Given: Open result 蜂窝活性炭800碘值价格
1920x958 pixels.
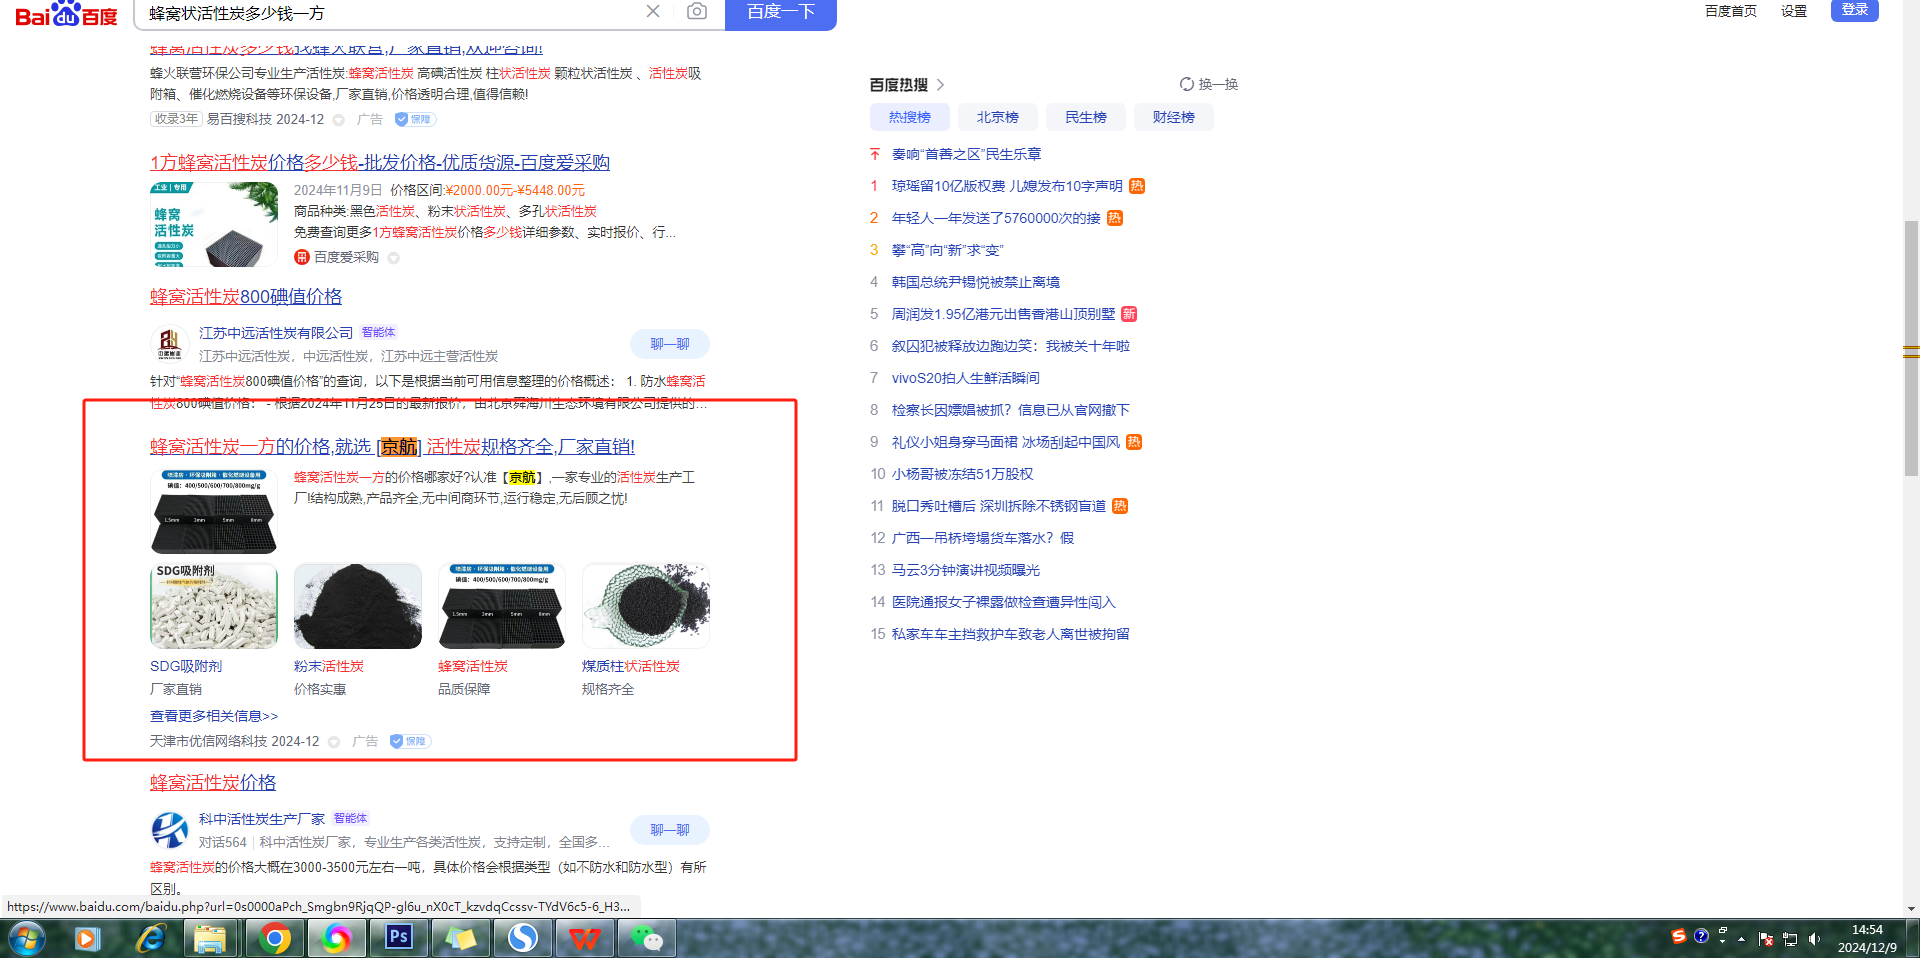Looking at the screenshot, I should click(246, 296).
